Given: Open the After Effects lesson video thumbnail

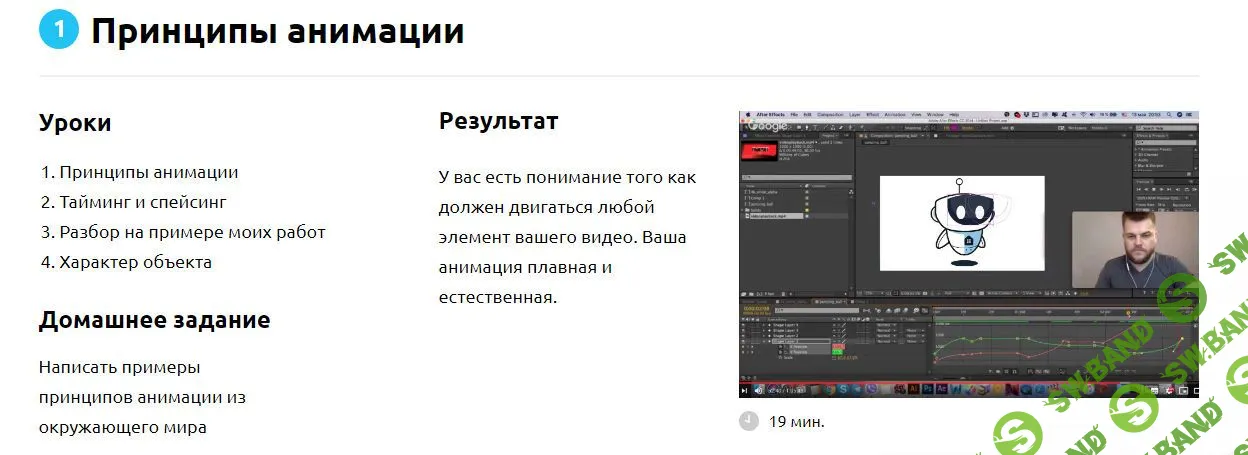Looking at the screenshot, I should point(968,254).
